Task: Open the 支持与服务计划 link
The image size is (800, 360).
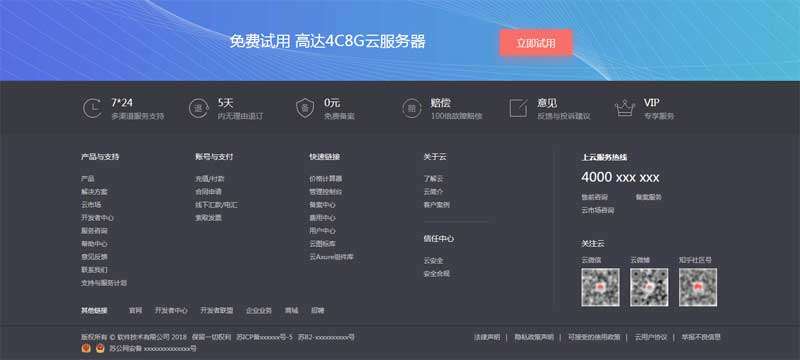Action: click(104, 283)
